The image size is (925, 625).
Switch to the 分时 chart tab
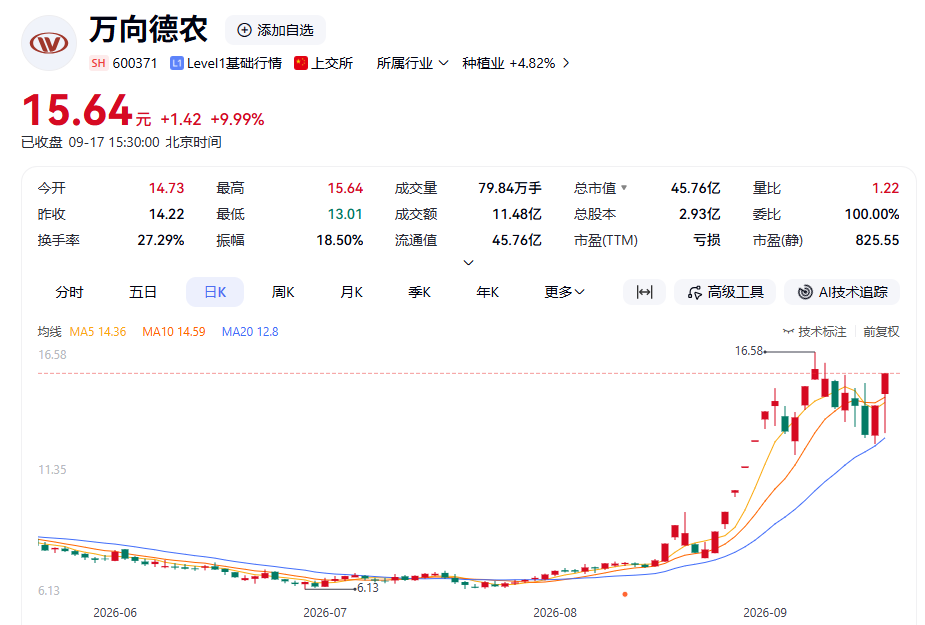[x=70, y=292]
